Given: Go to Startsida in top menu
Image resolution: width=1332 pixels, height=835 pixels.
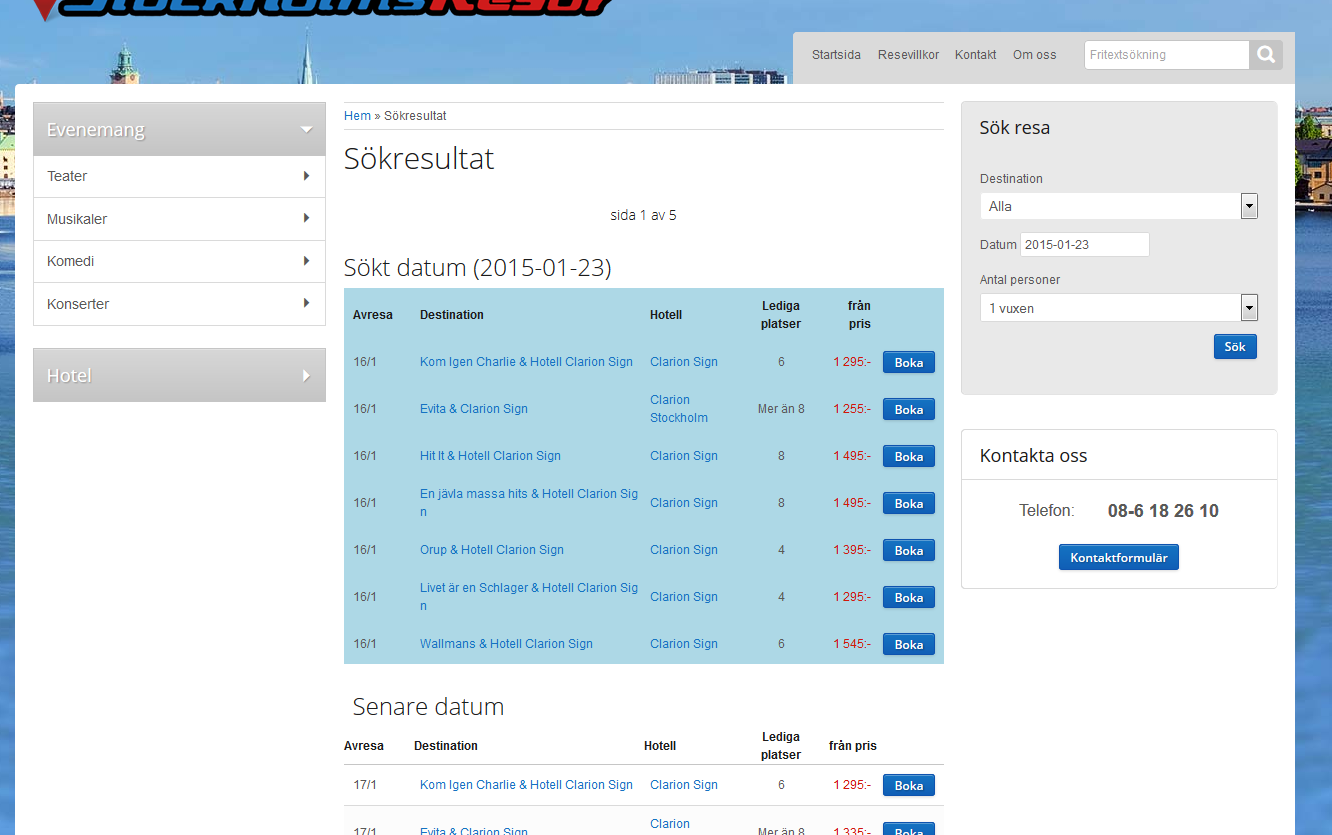Looking at the screenshot, I should pyautogui.click(x=836, y=55).
